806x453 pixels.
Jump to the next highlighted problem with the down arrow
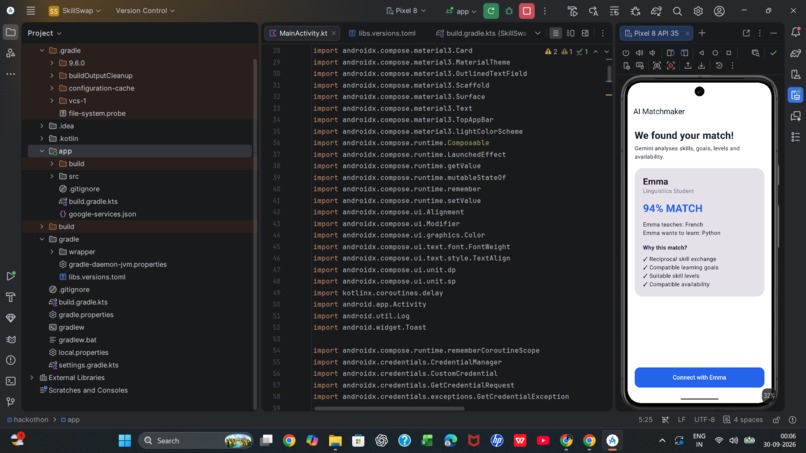[607, 52]
